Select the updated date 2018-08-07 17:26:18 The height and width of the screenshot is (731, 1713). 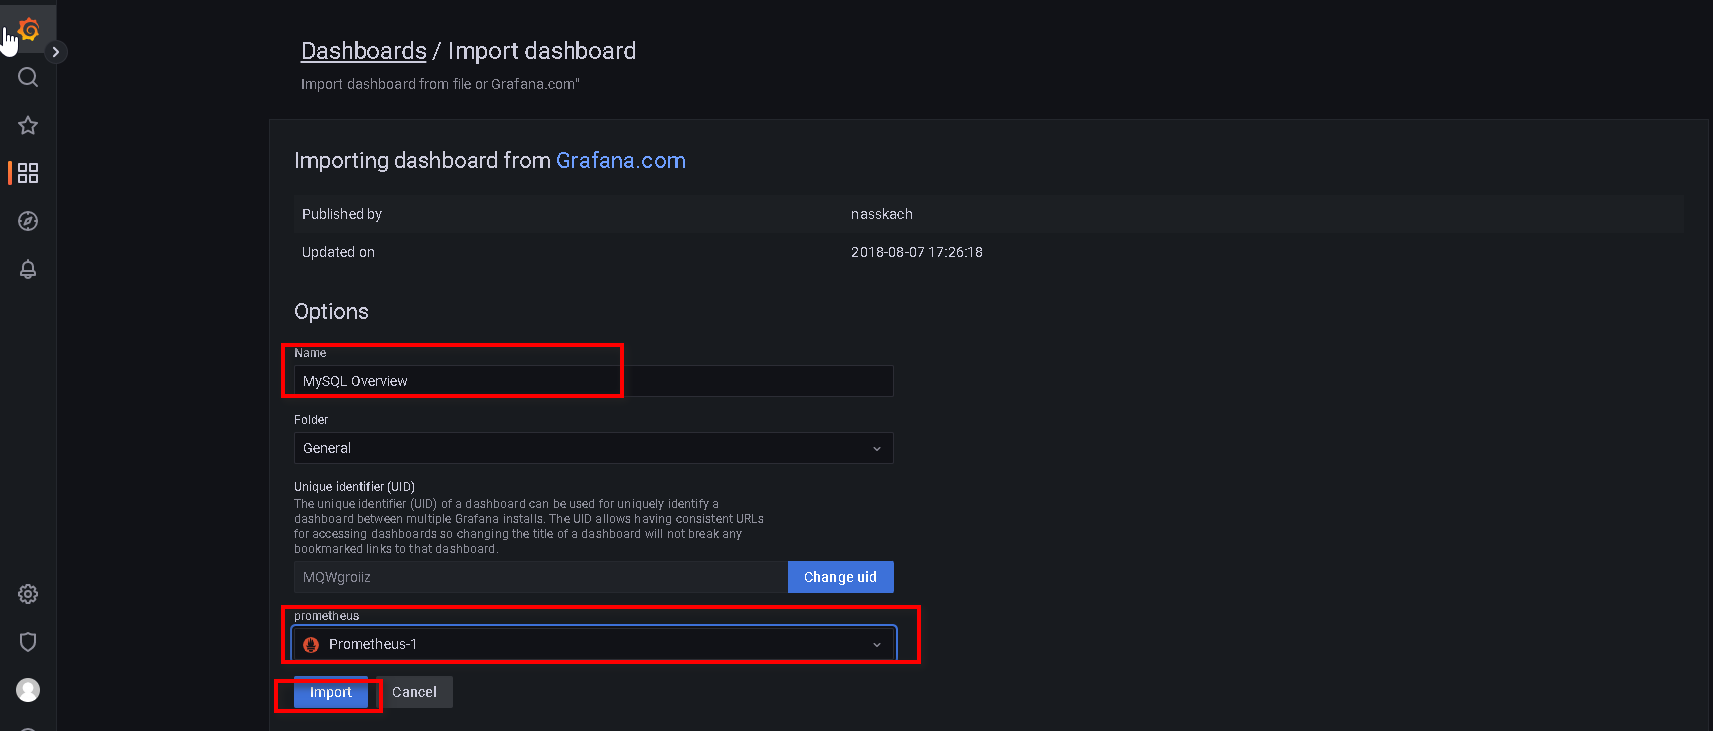pyautogui.click(x=917, y=252)
